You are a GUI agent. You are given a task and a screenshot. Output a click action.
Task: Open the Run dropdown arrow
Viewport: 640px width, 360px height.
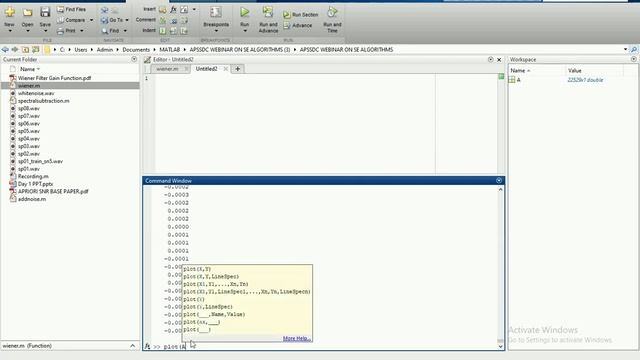tap(244, 31)
